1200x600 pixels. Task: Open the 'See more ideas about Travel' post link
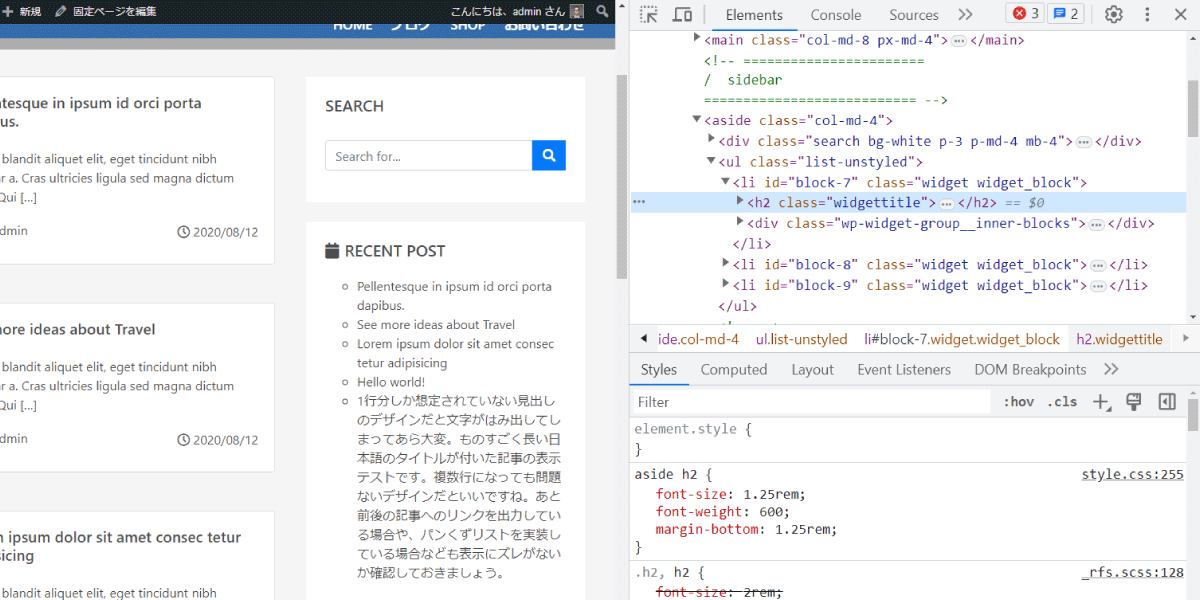[x=436, y=324]
